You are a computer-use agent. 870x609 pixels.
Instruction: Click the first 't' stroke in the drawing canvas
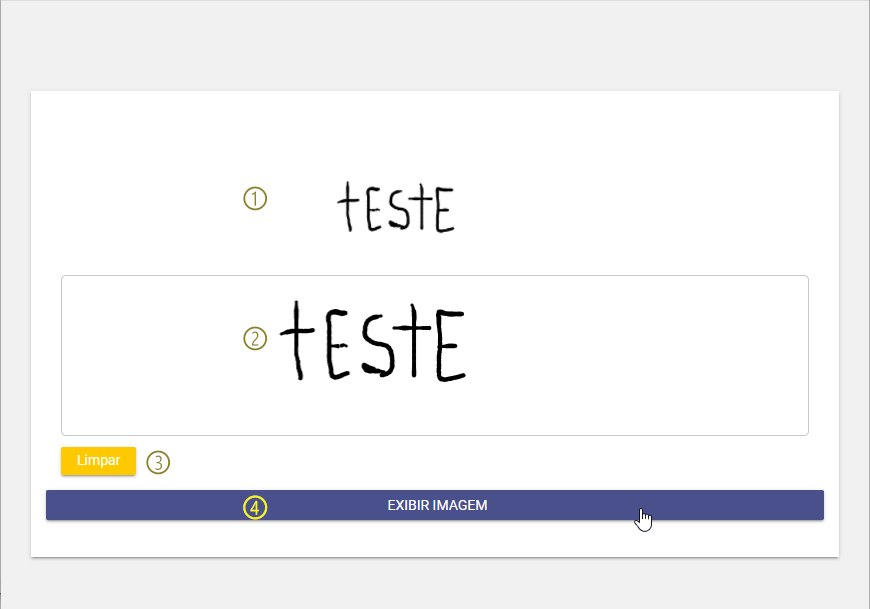click(x=297, y=340)
